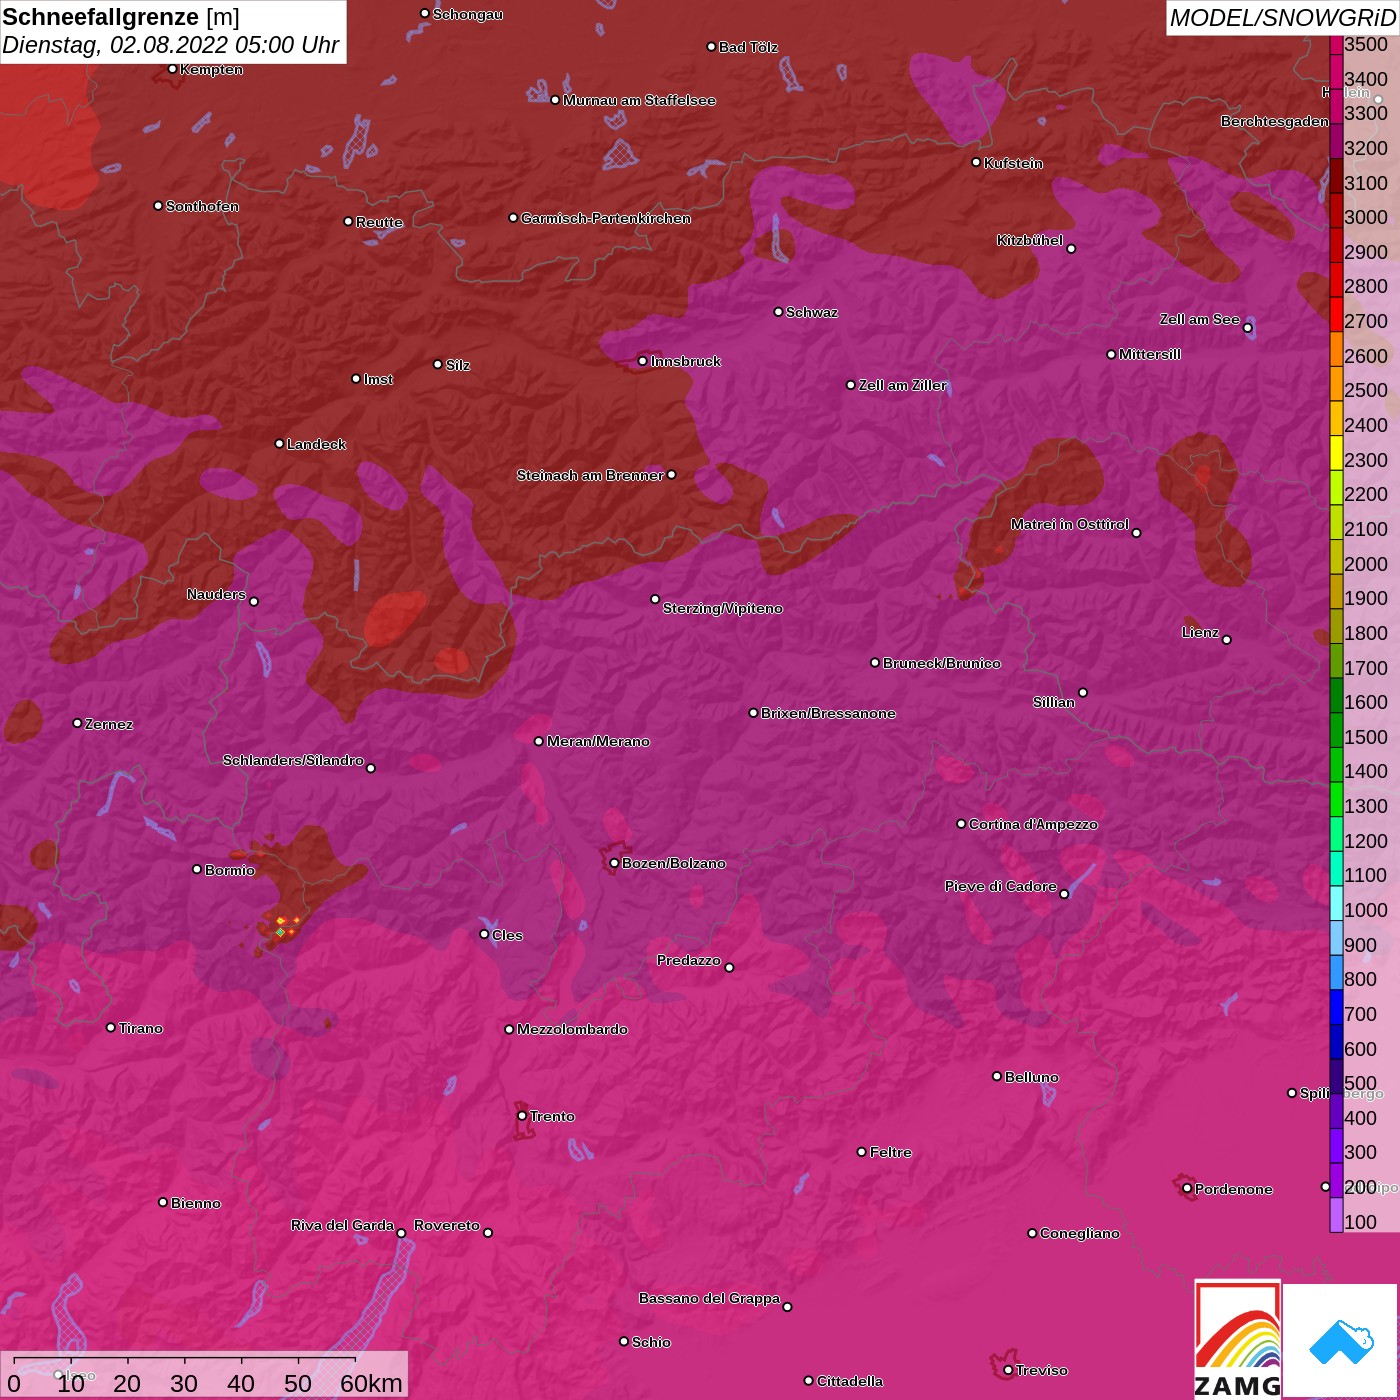Click the 30 mark on scale bar
The image size is (1400, 1400).
click(x=184, y=1383)
